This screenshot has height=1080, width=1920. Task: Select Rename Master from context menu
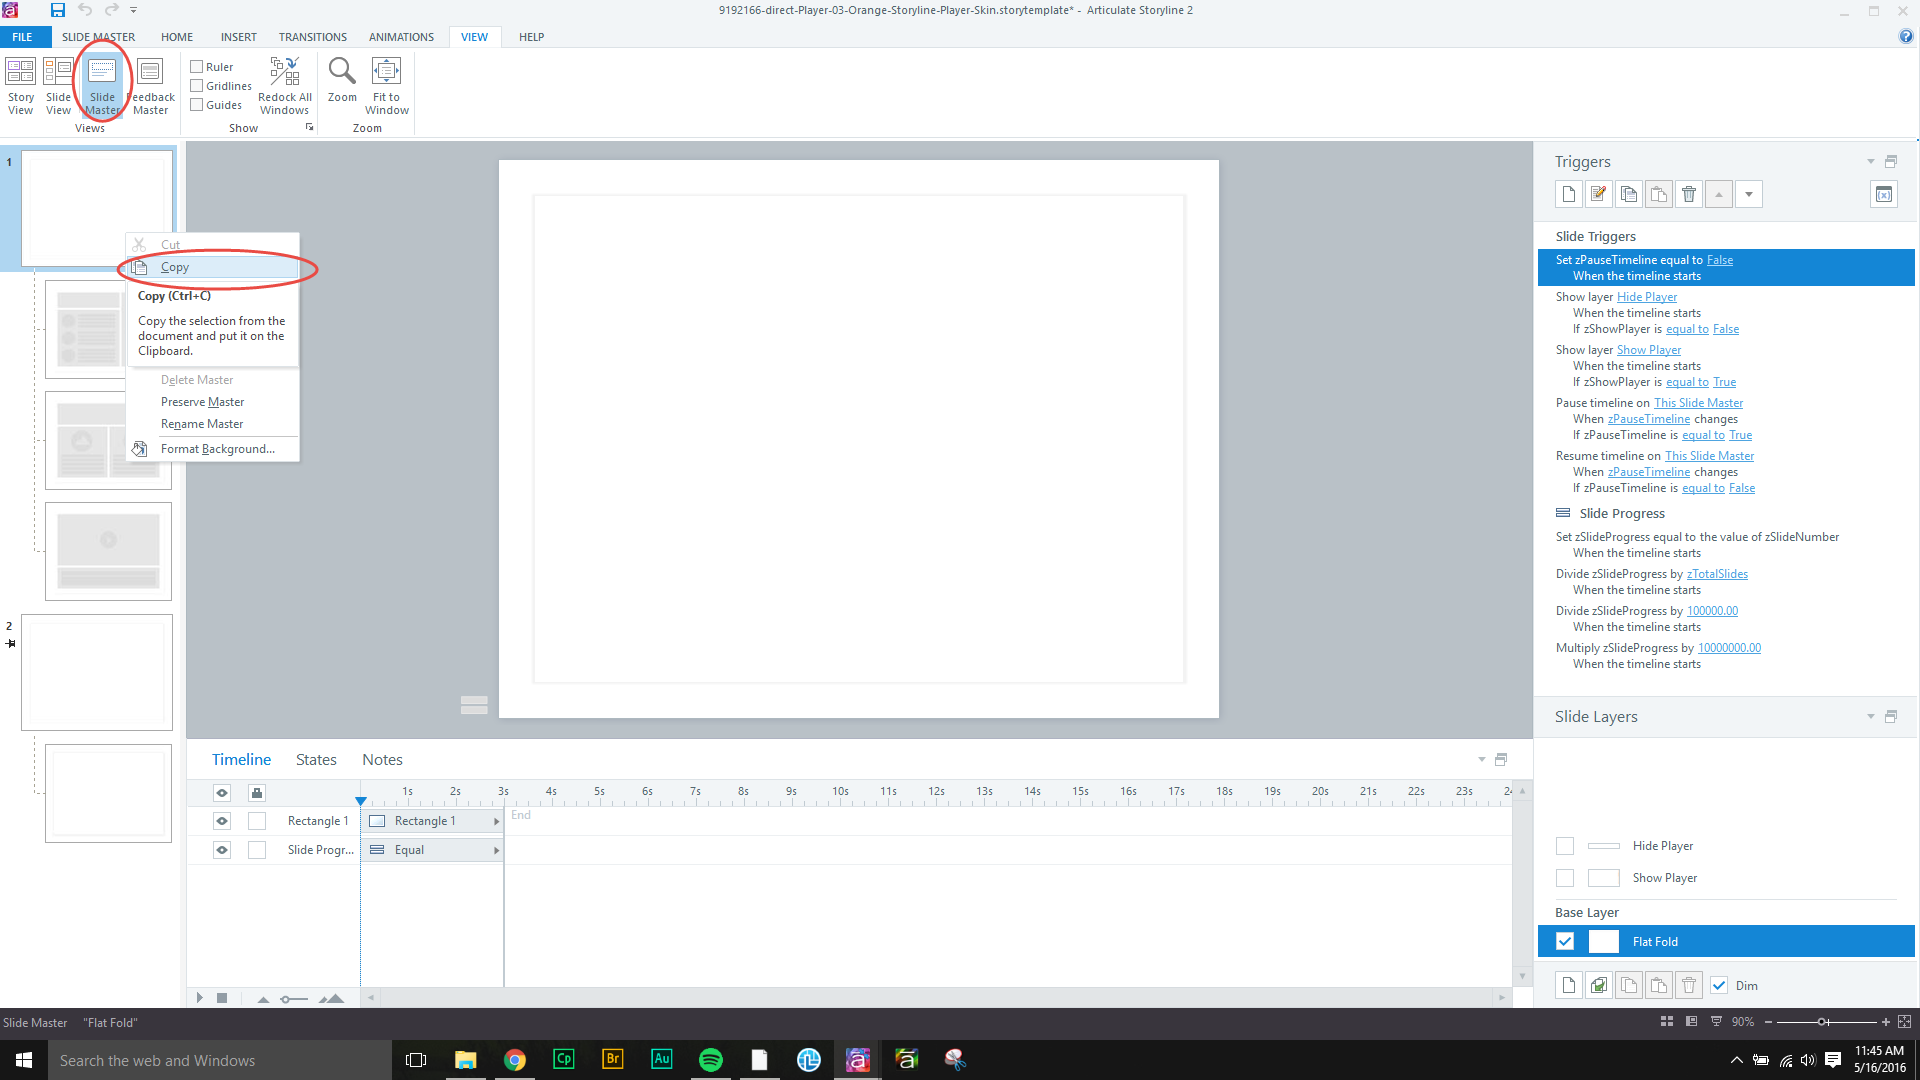(x=202, y=424)
